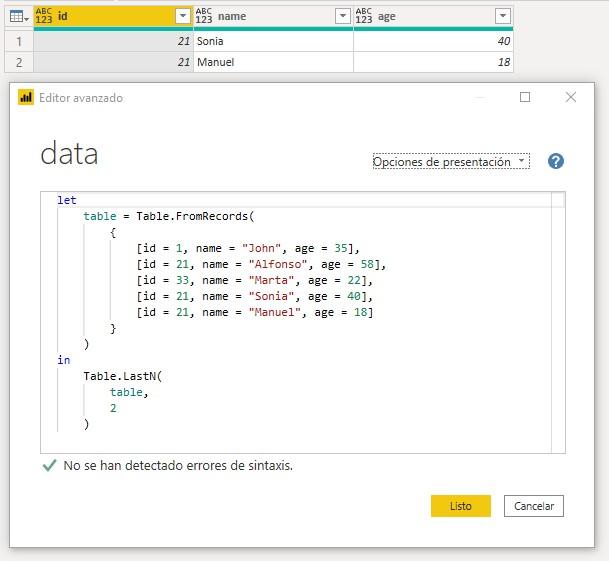Click the table menu icon in grid corner
This screenshot has width=609, height=561.
pyautogui.click(x=16, y=16)
